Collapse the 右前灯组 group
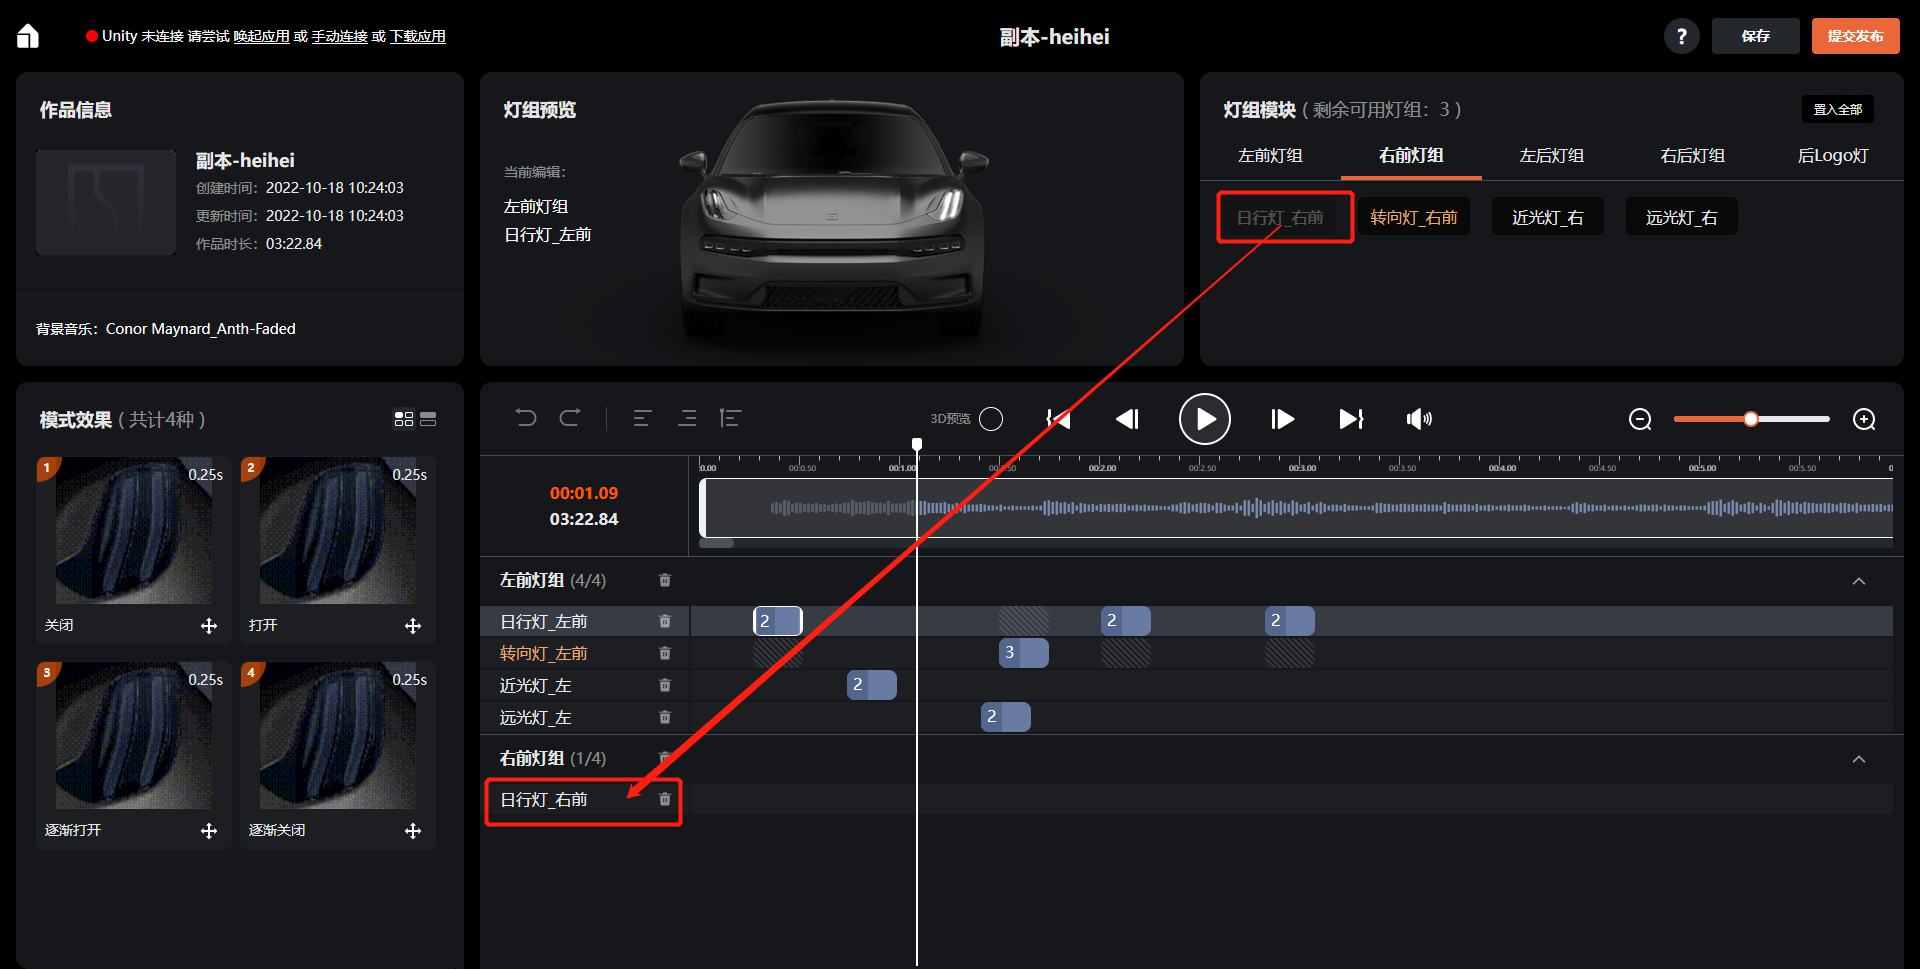1920x969 pixels. [x=1859, y=759]
